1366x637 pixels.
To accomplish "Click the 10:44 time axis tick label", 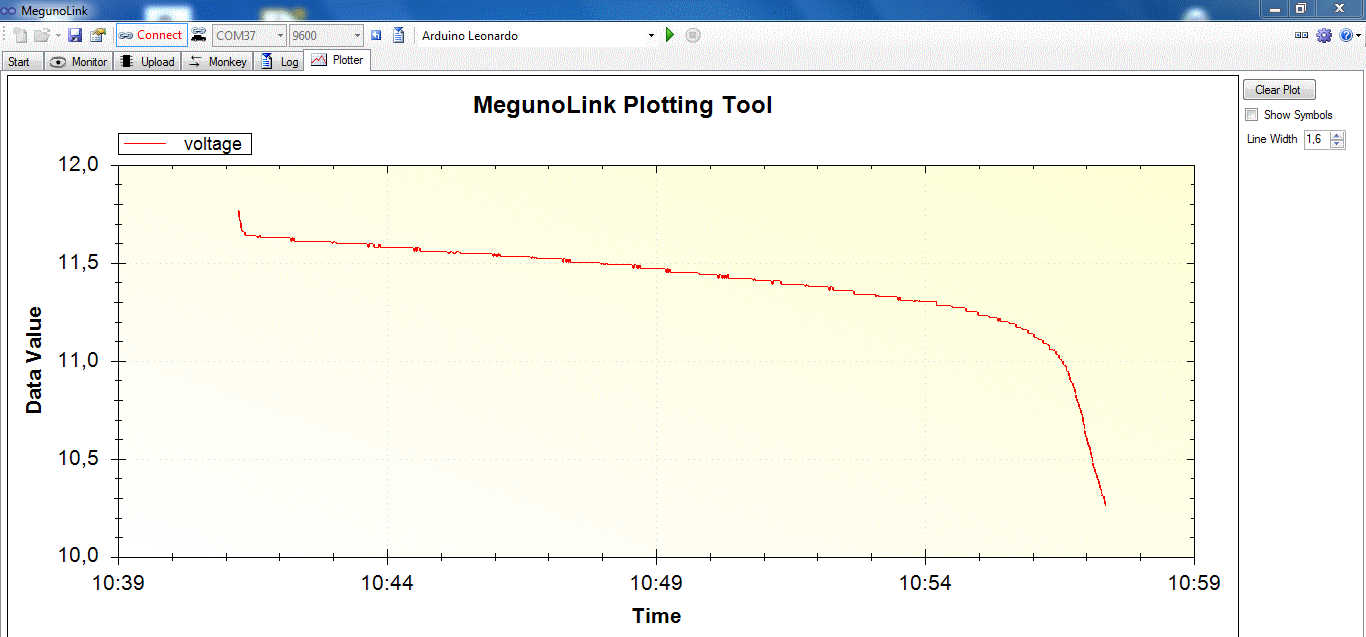I will [387, 582].
